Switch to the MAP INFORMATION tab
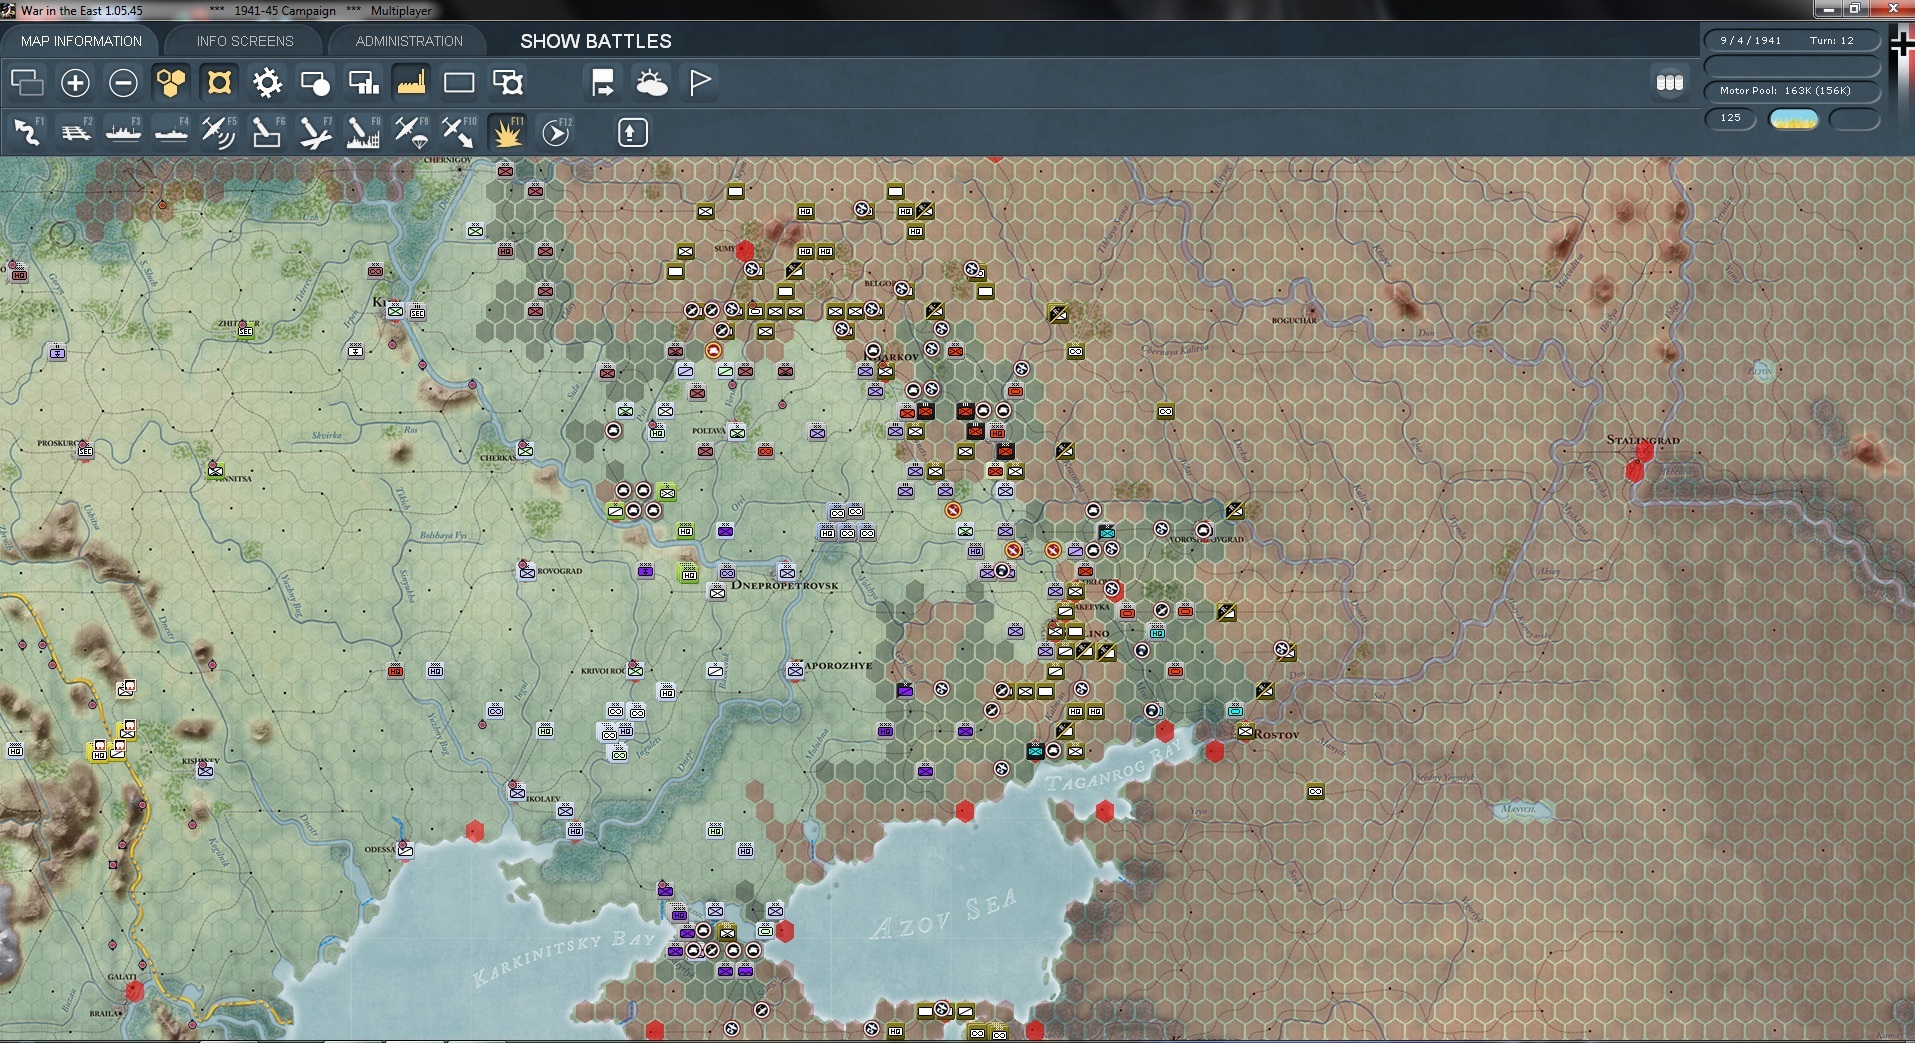 (x=81, y=41)
